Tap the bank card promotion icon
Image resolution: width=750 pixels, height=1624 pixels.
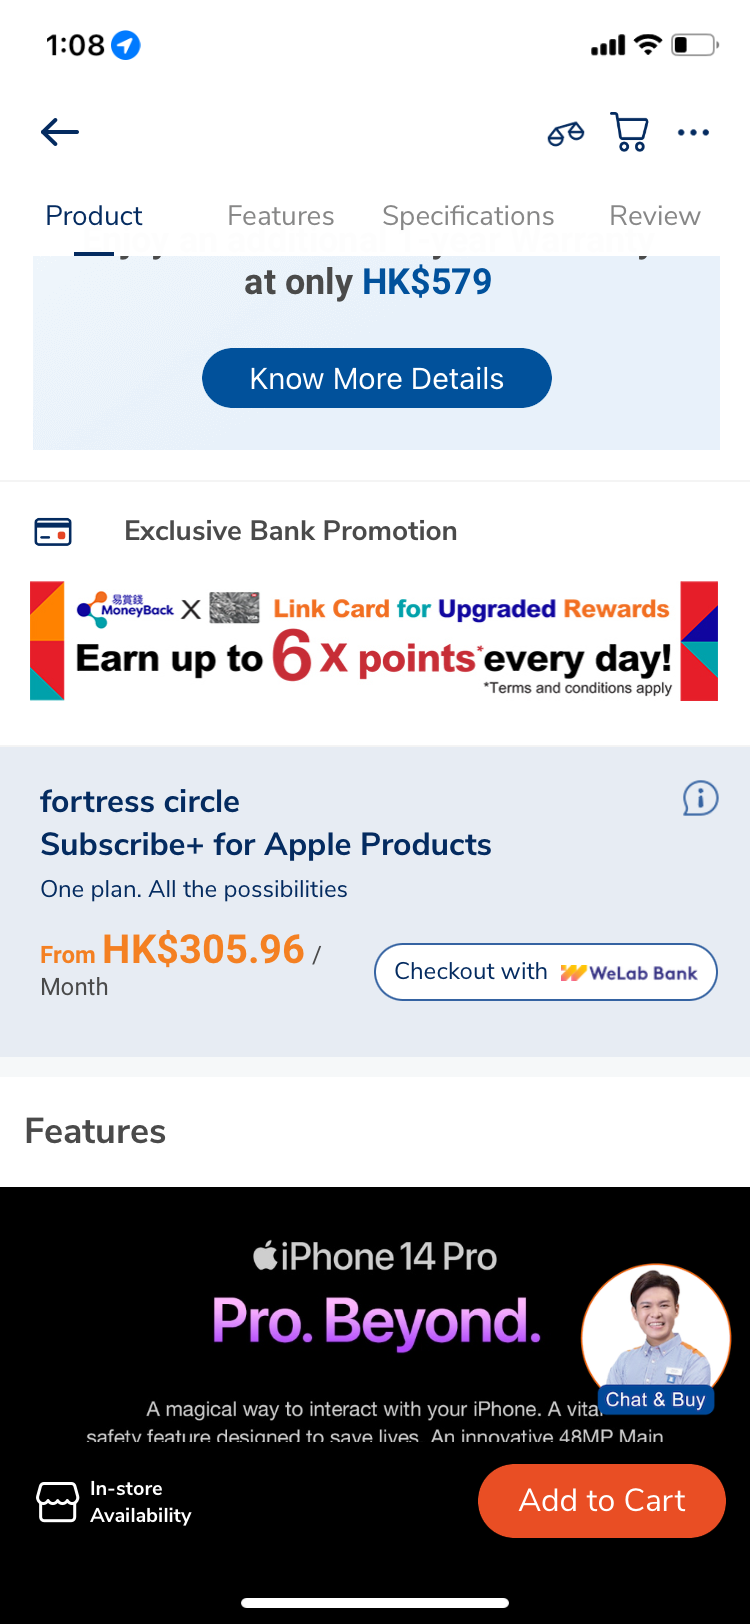coord(54,531)
